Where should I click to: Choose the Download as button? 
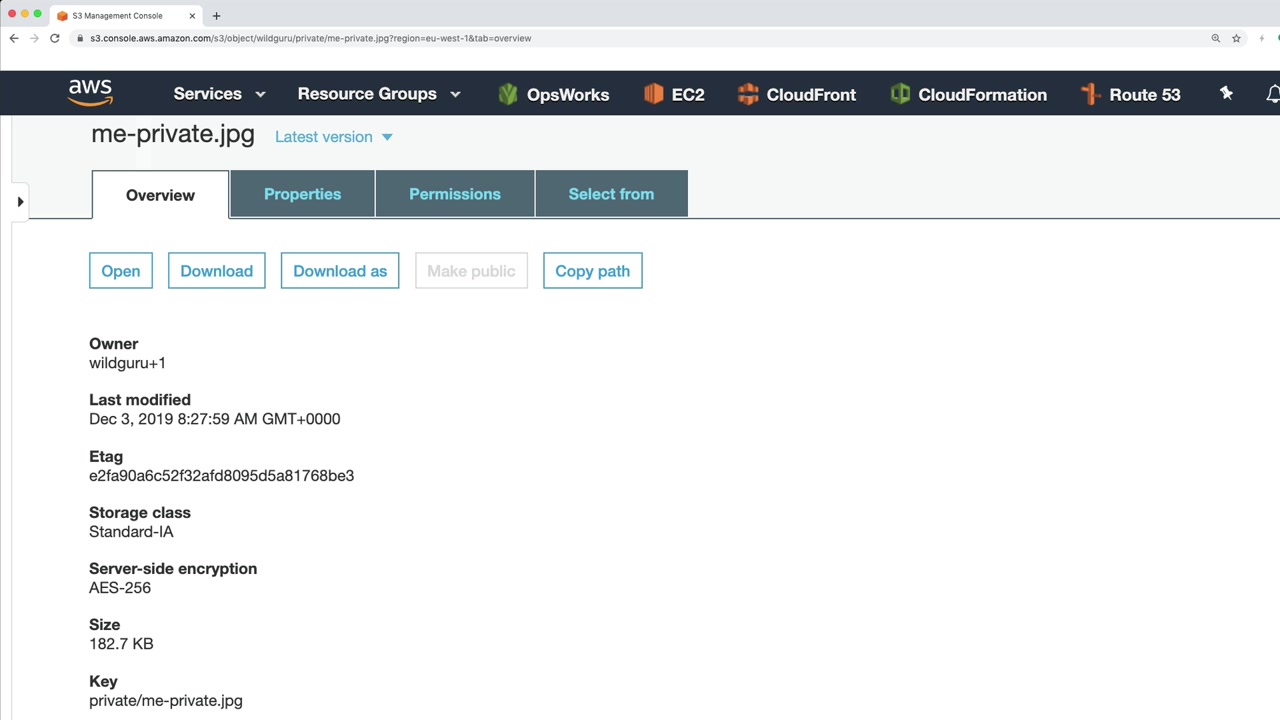coord(340,271)
